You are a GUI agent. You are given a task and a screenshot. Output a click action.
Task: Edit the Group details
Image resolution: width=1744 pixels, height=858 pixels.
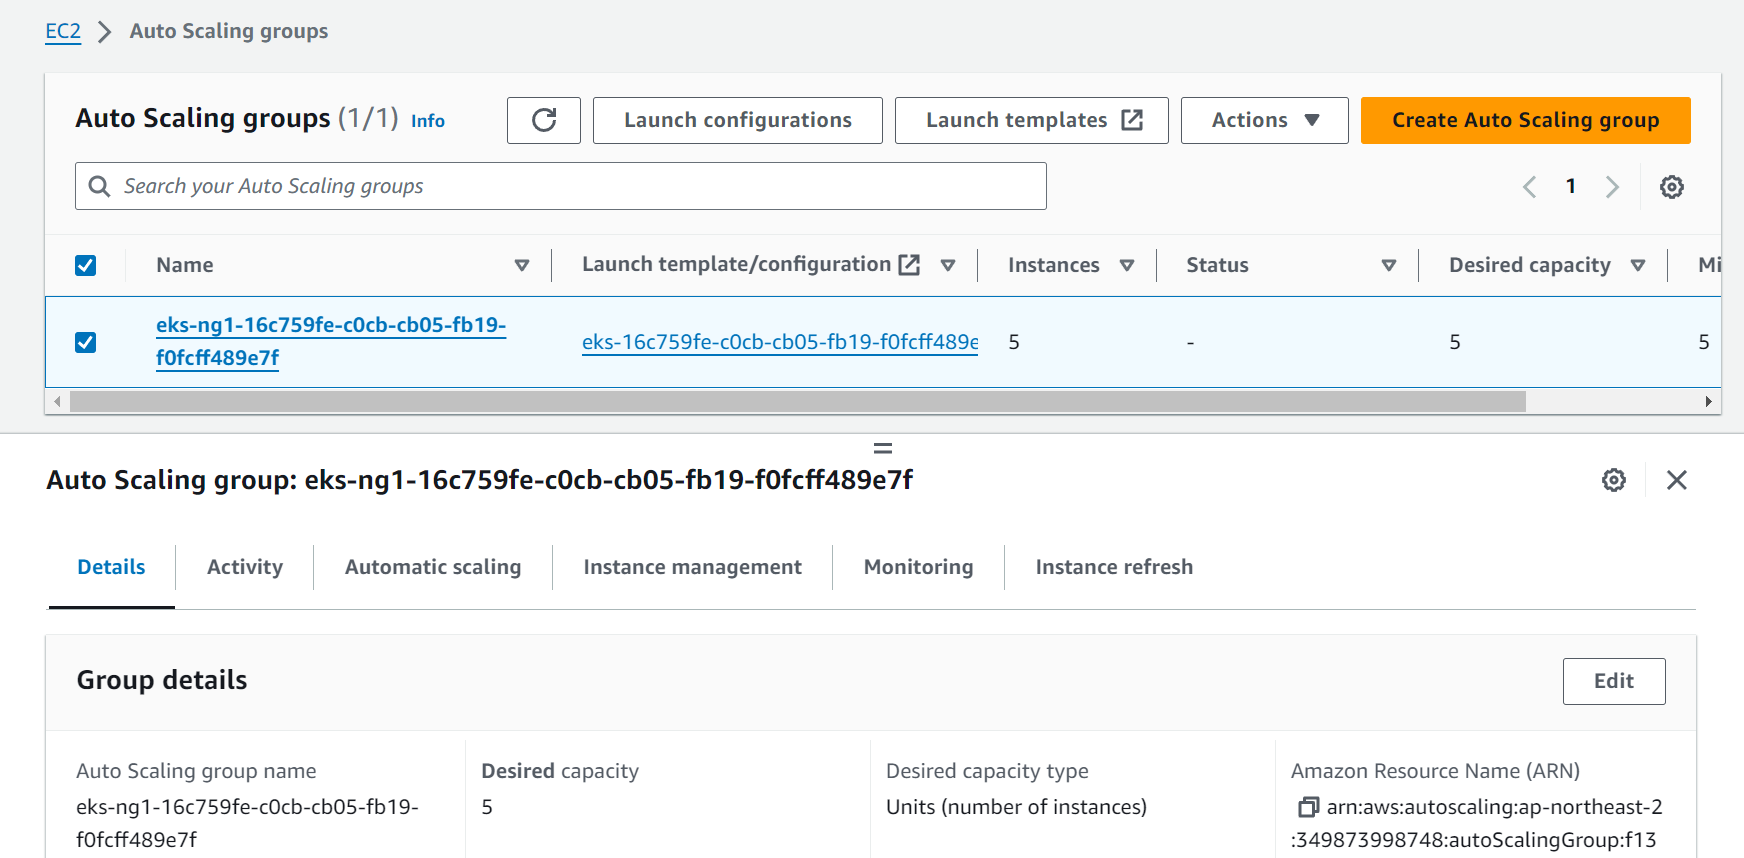pyautogui.click(x=1614, y=681)
